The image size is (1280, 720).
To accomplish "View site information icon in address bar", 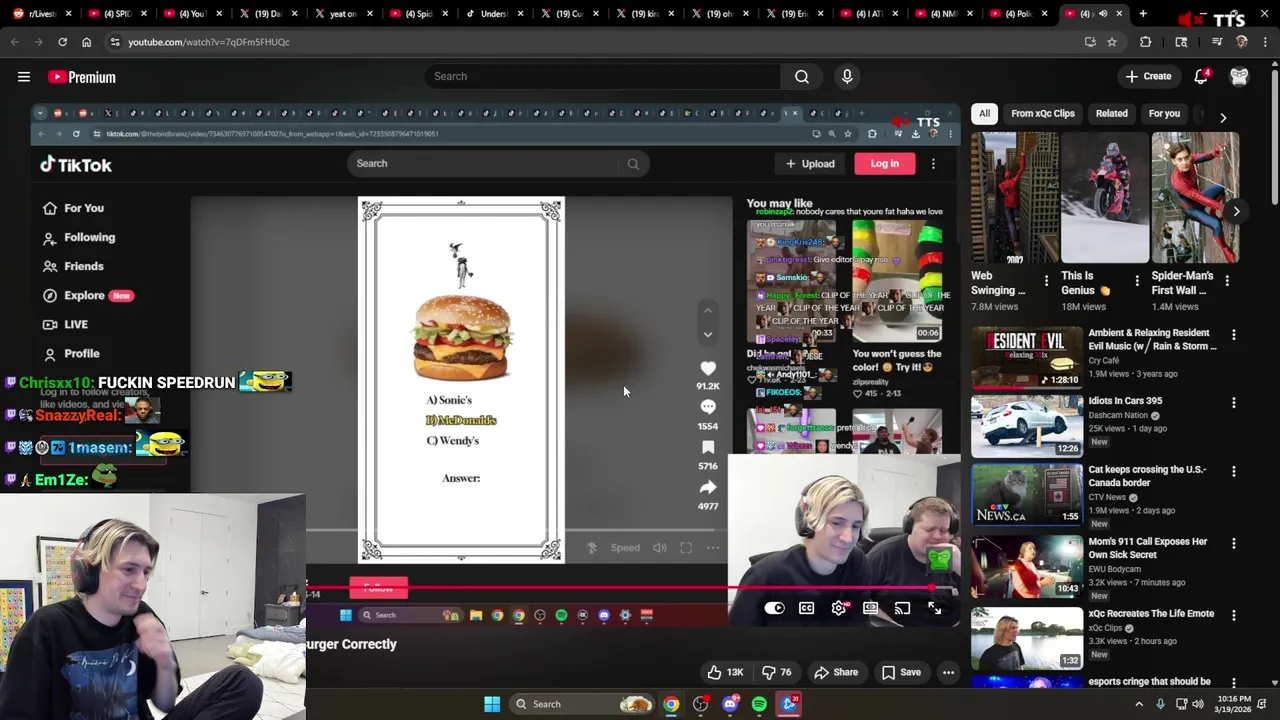I will pyautogui.click(x=115, y=42).
